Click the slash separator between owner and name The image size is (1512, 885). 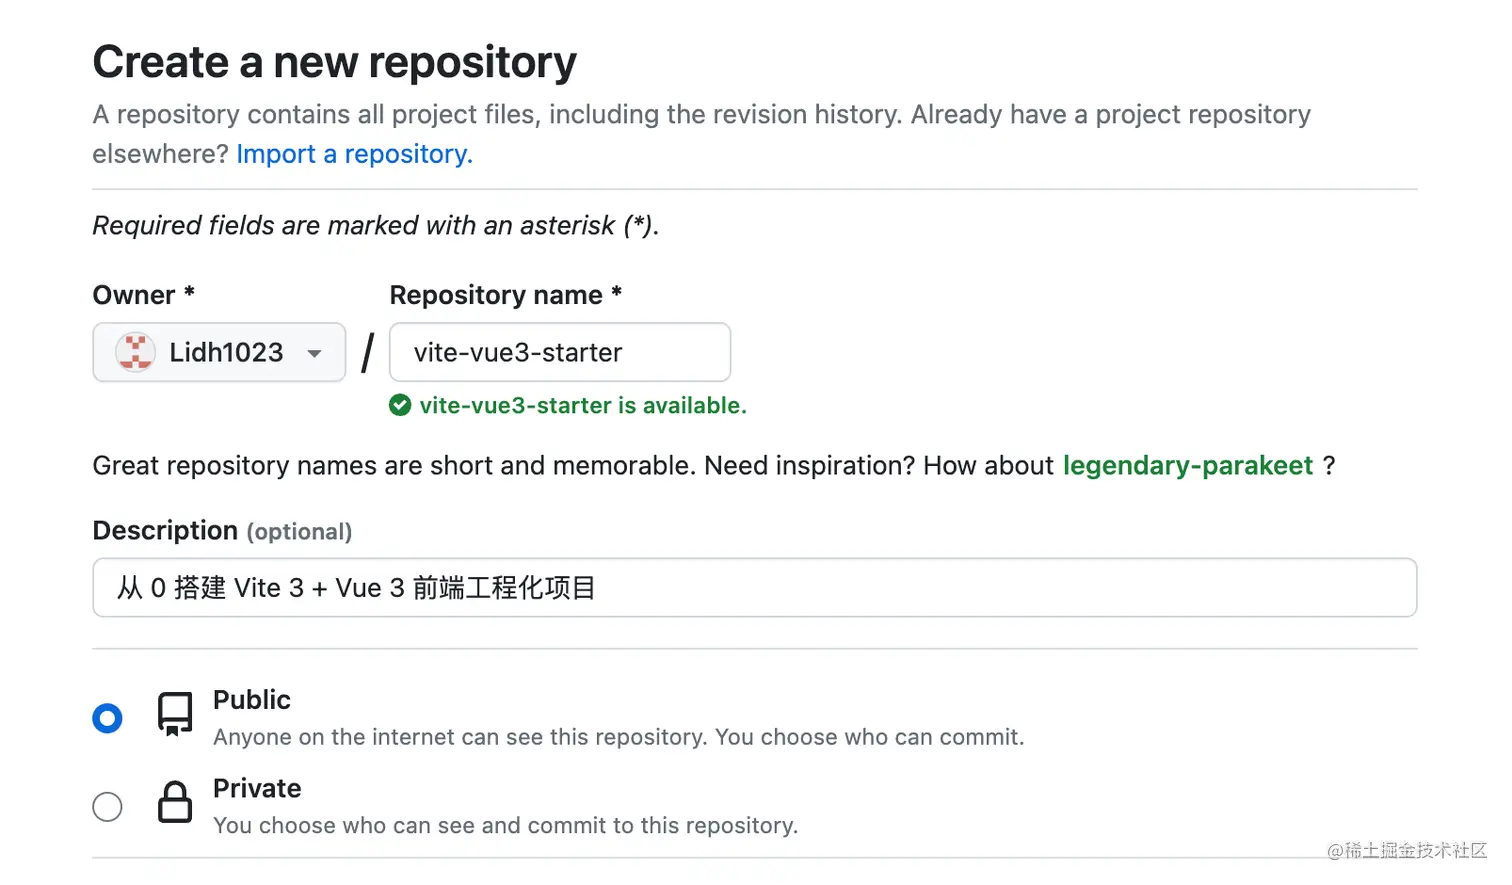click(x=368, y=353)
